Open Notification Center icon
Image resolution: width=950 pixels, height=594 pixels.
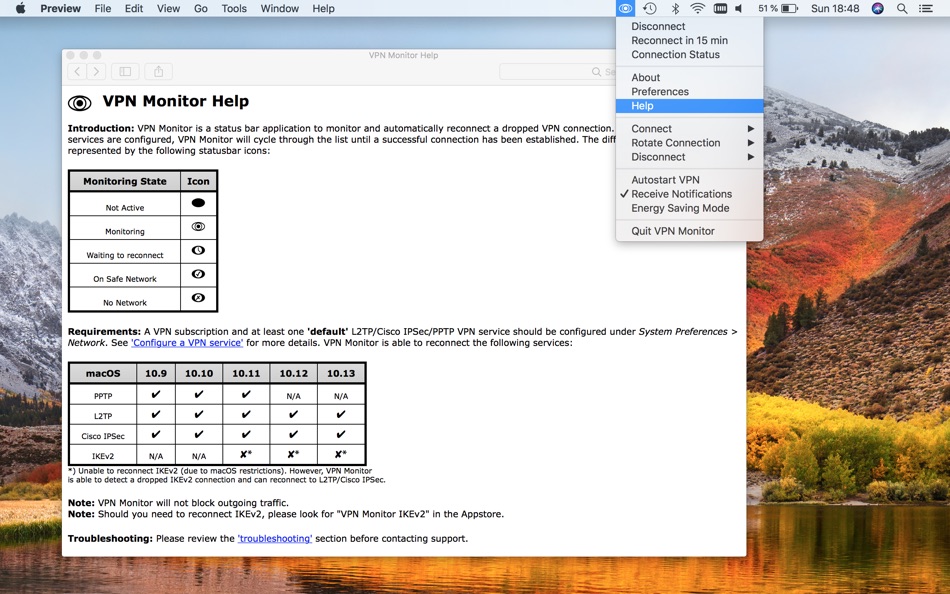pyautogui.click(x=926, y=8)
